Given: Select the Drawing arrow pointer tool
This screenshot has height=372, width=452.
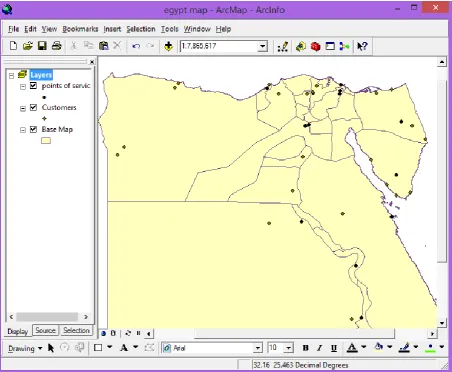Looking at the screenshot, I should tap(51, 348).
